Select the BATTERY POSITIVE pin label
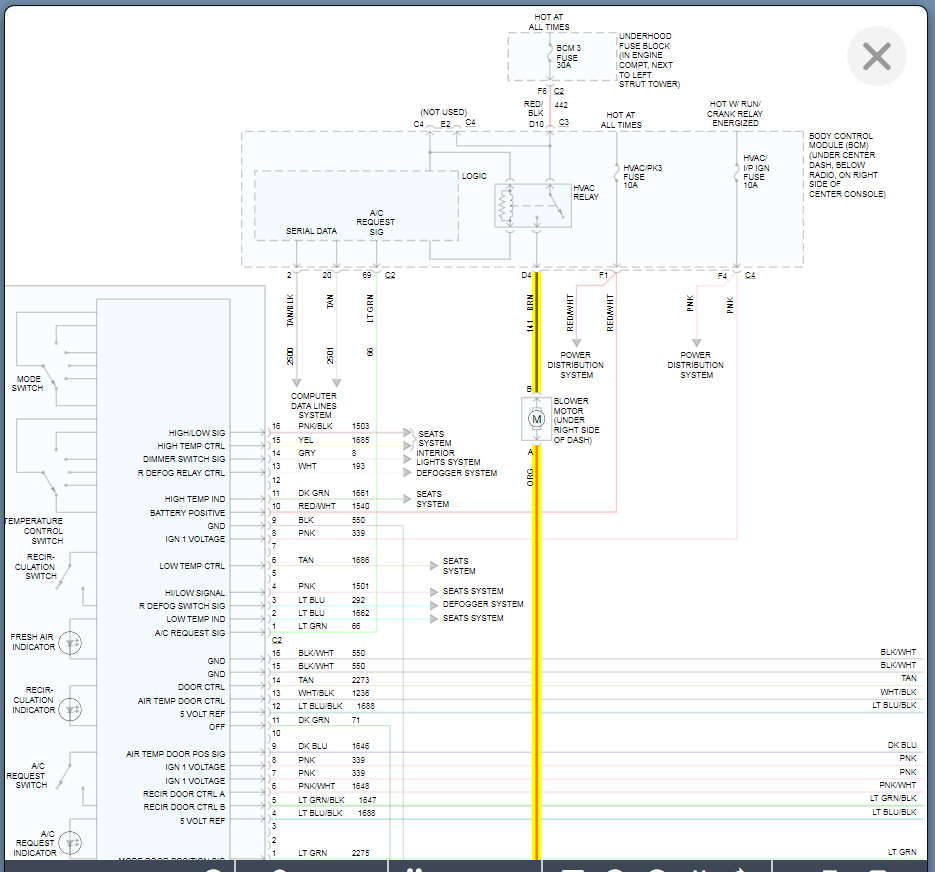Screen dimensions: 935x872 [x=188, y=513]
